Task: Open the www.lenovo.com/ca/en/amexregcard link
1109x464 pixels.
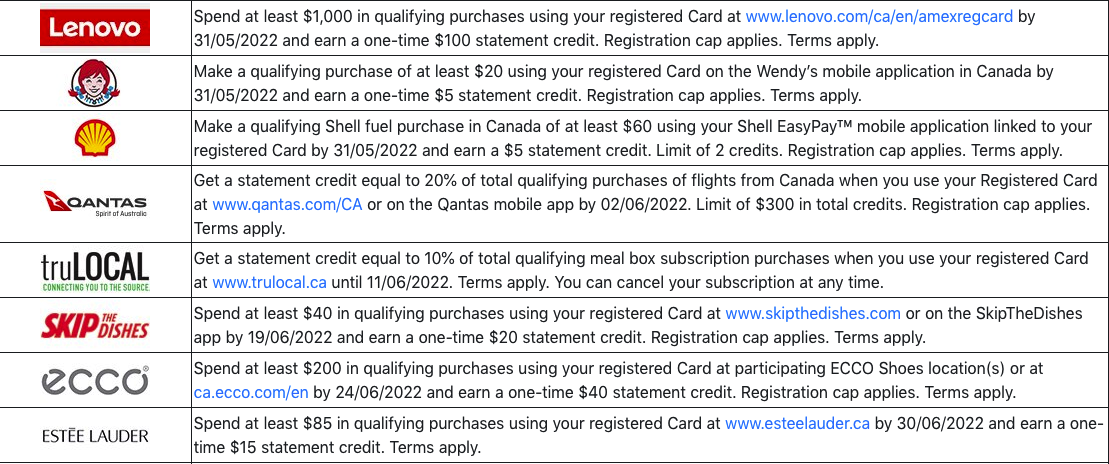Action: coord(879,16)
